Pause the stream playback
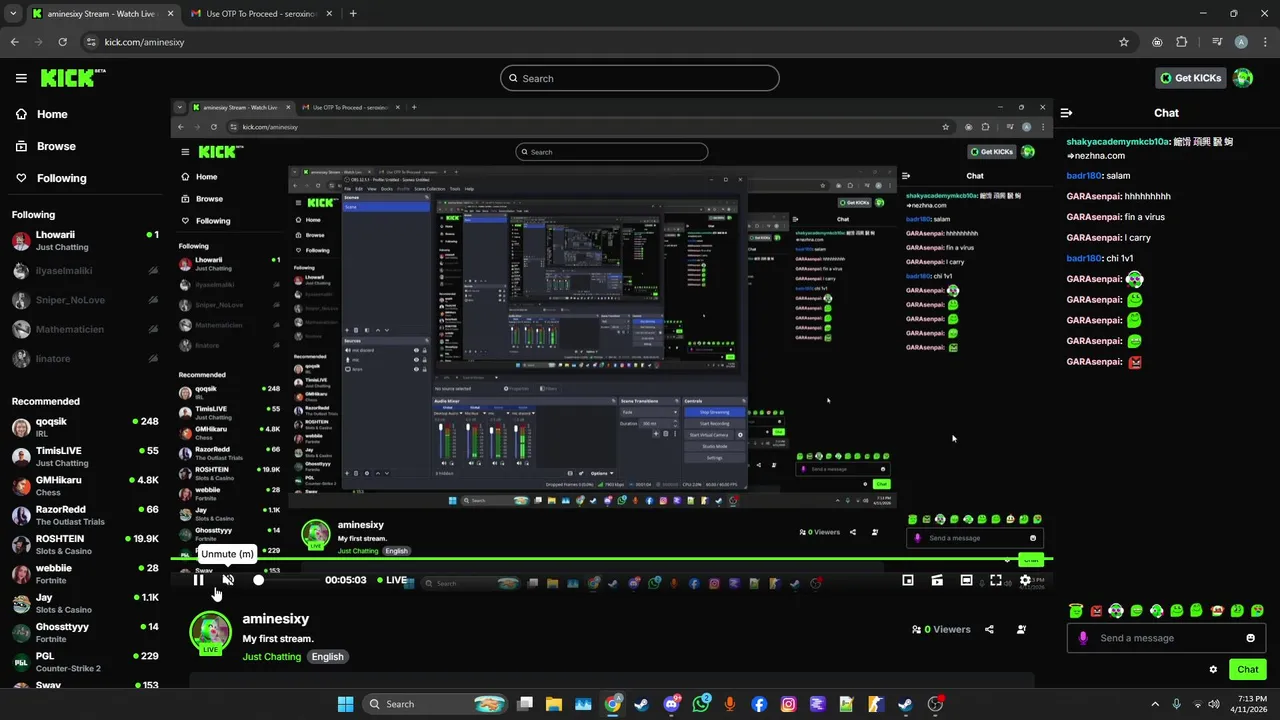1280x720 pixels. (x=198, y=580)
